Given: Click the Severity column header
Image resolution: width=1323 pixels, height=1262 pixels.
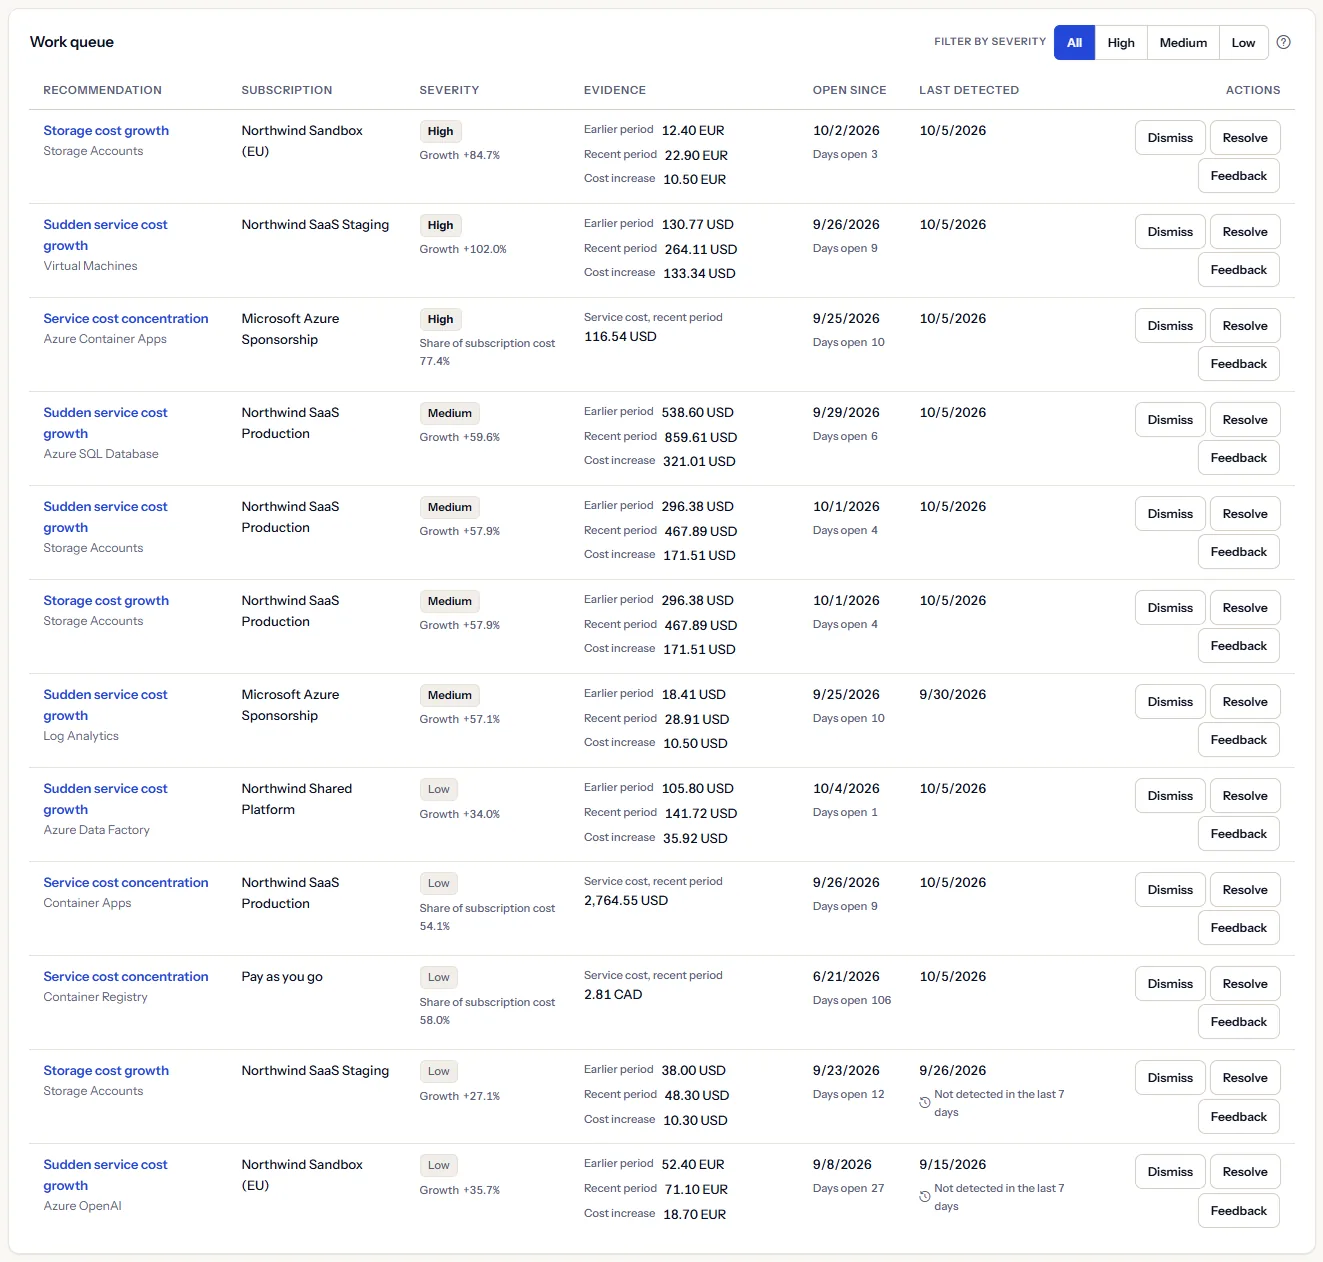Looking at the screenshot, I should (449, 90).
